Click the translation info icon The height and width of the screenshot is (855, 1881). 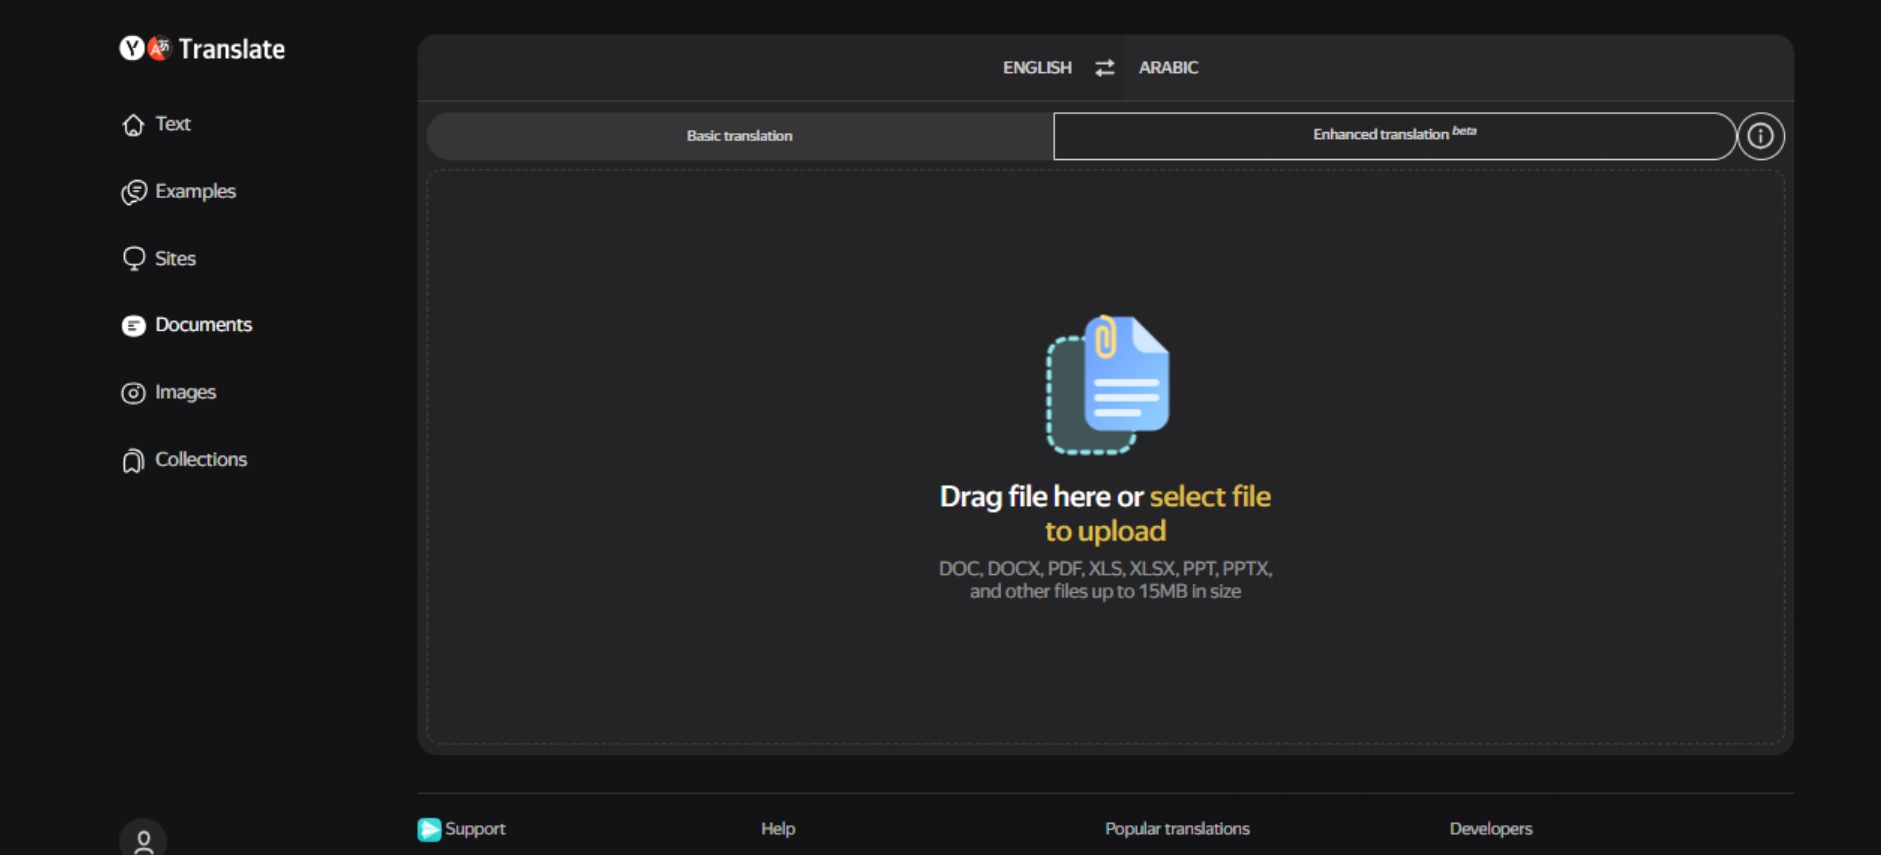(1761, 136)
